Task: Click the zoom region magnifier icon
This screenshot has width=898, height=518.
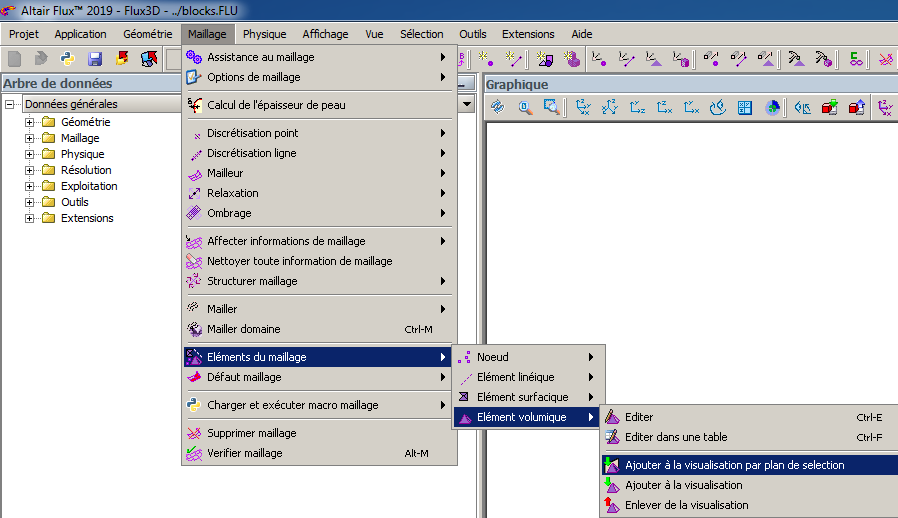Action: click(550, 108)
